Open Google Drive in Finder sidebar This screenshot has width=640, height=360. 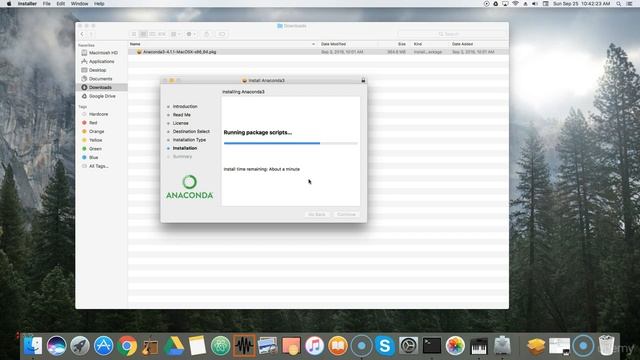tap(102, 96)
